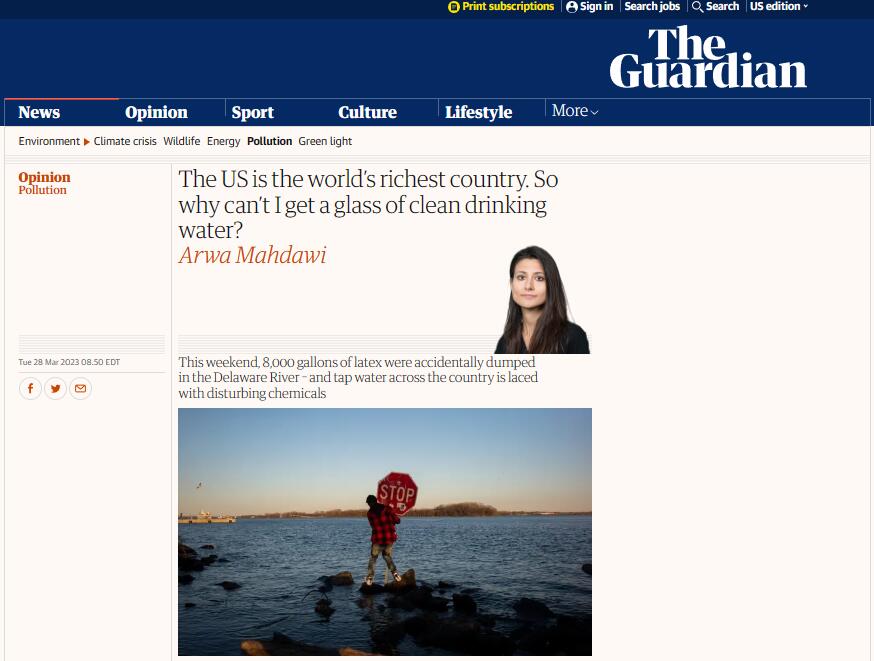This screenshot has height=661, width=874.
Task: Open the Opinion section tab
Action: click(156, 112)
